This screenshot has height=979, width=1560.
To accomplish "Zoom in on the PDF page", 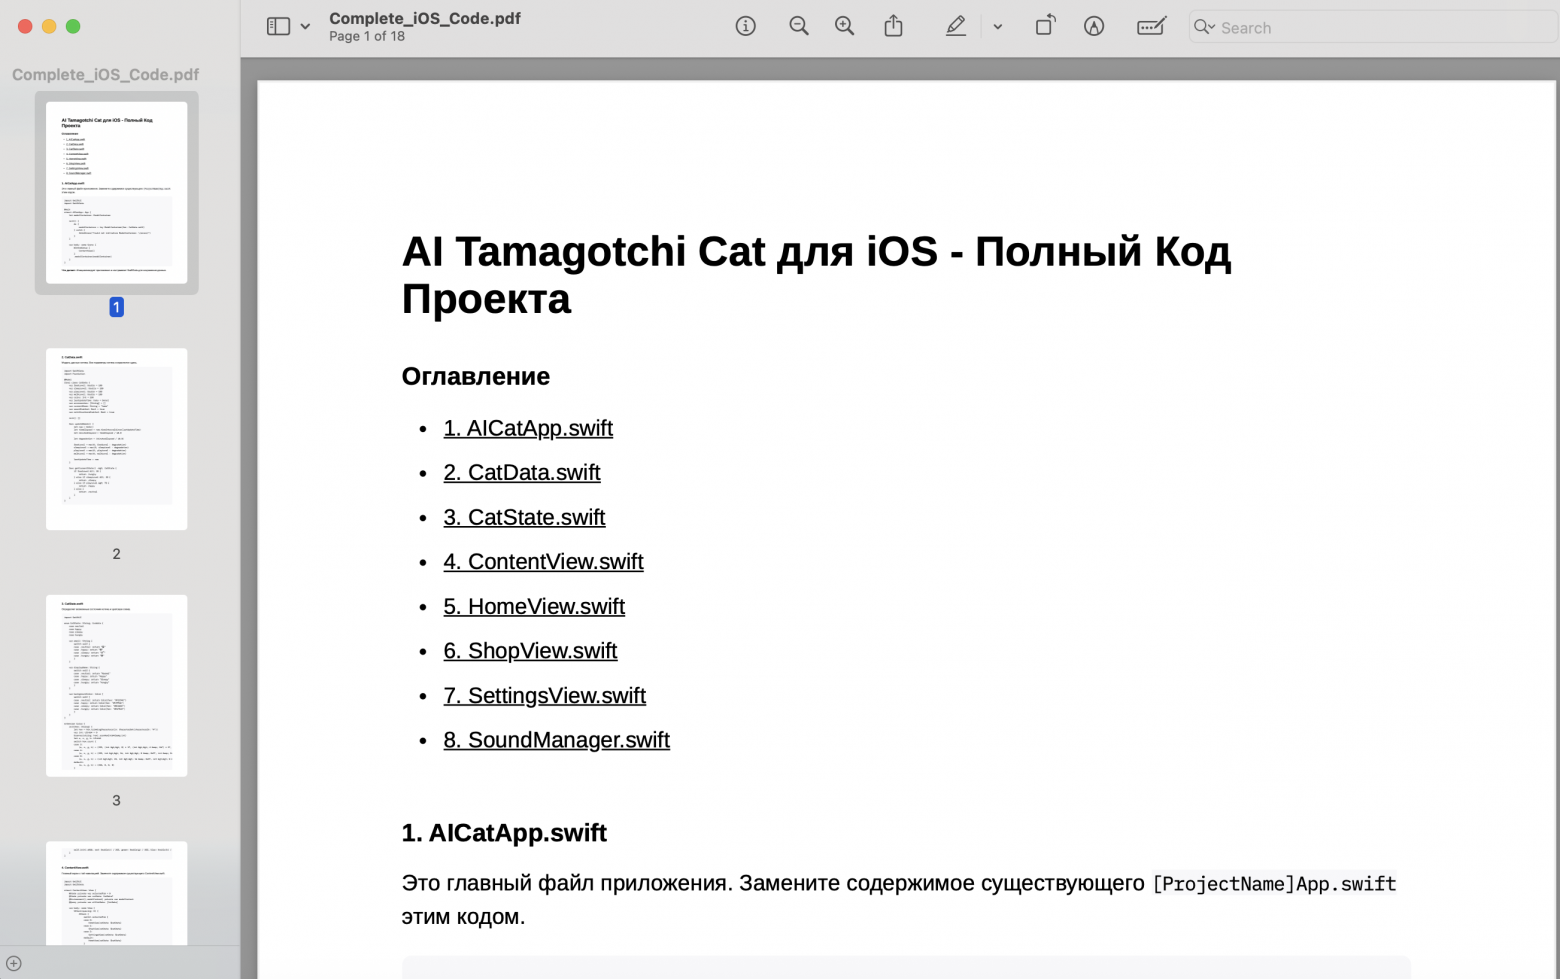I will coord(844,27).
